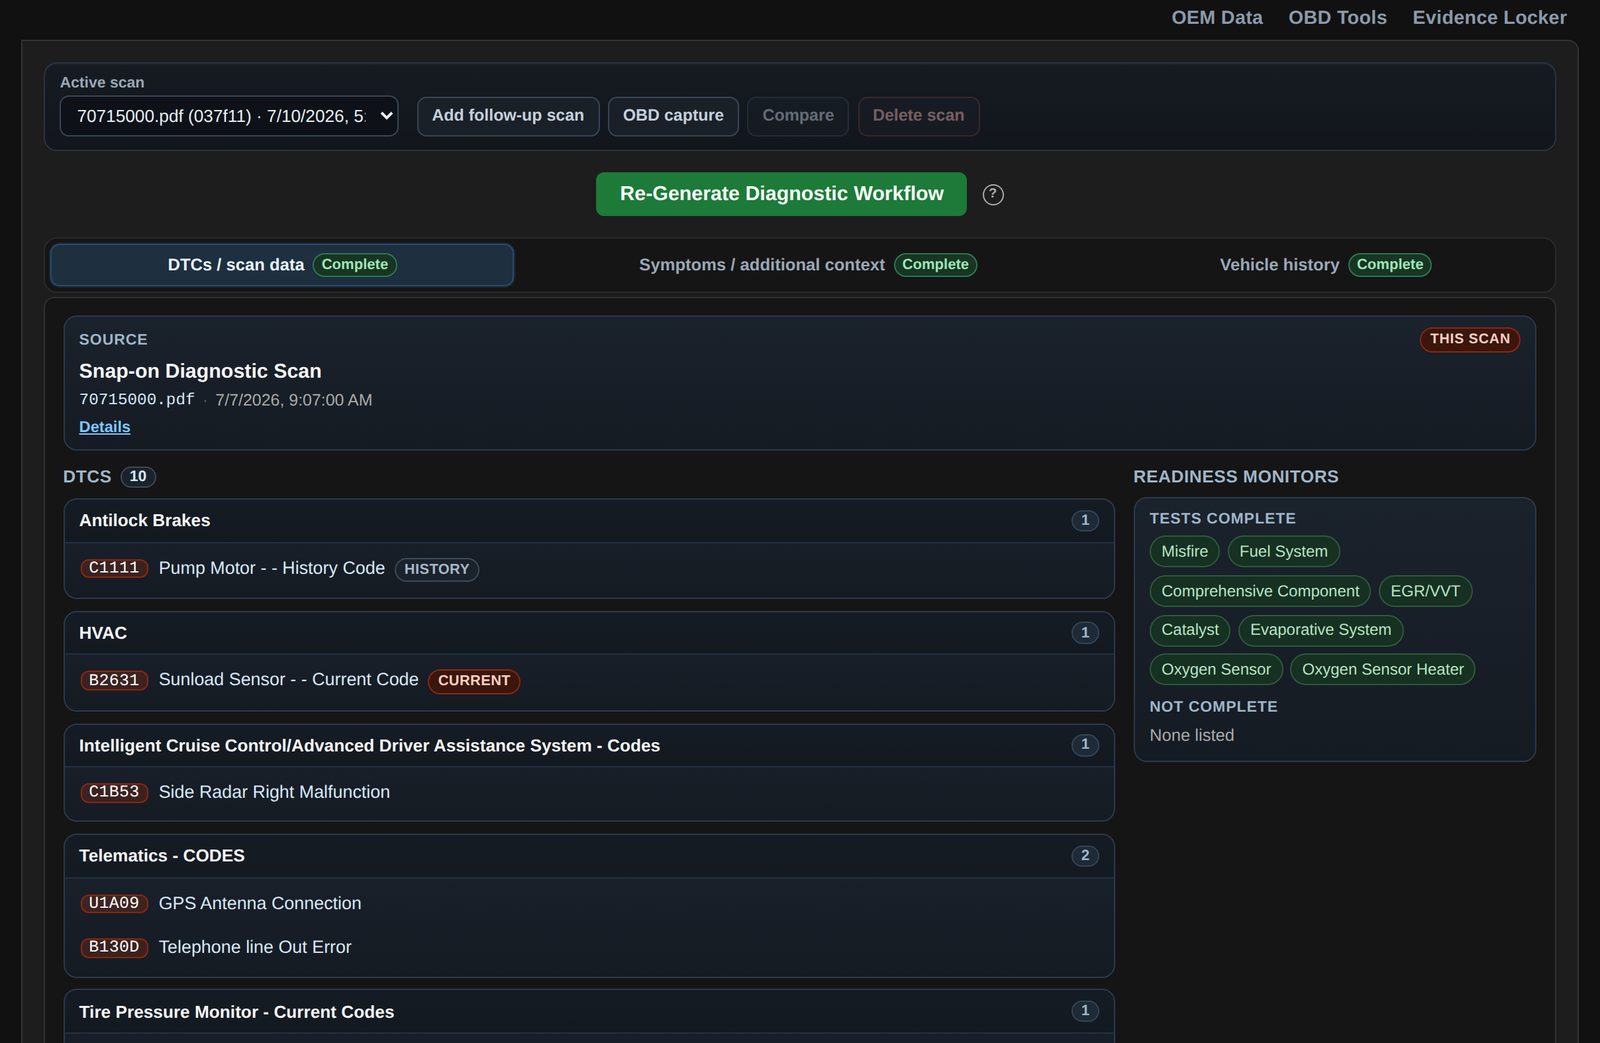The width and height of the screenshot is (1600, 1043).
Task: Click the Telematics count badge 2
Action: tap(1085, 856)
